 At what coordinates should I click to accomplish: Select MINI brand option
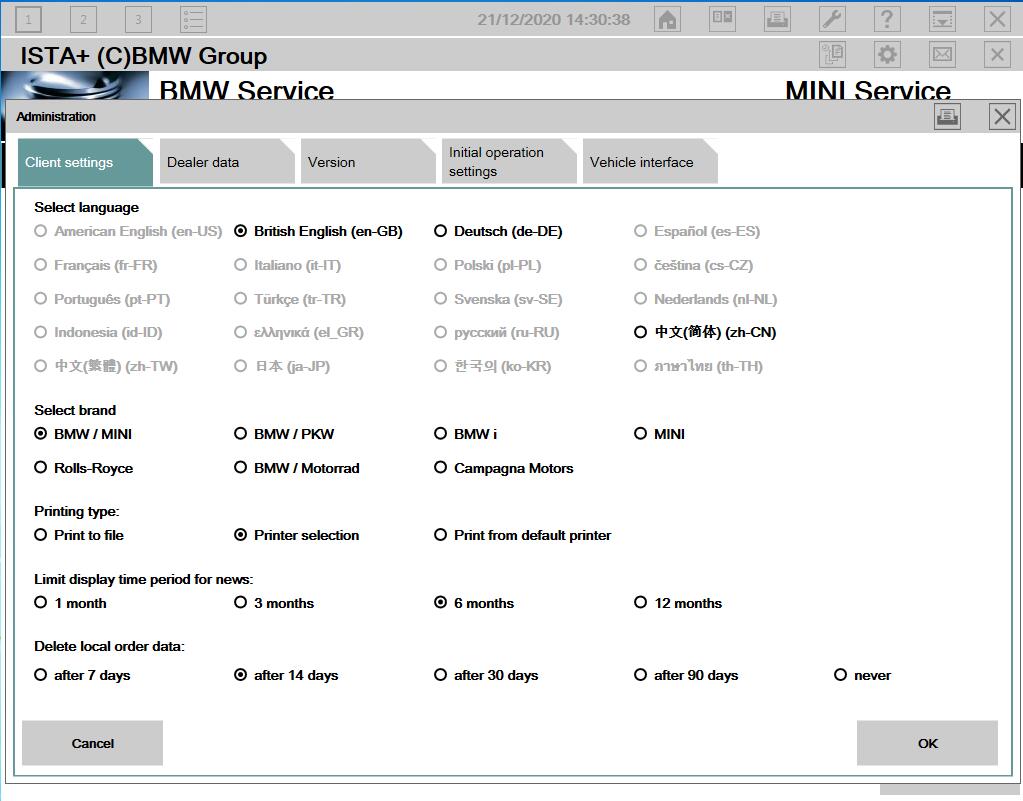(x=660, y=434)
